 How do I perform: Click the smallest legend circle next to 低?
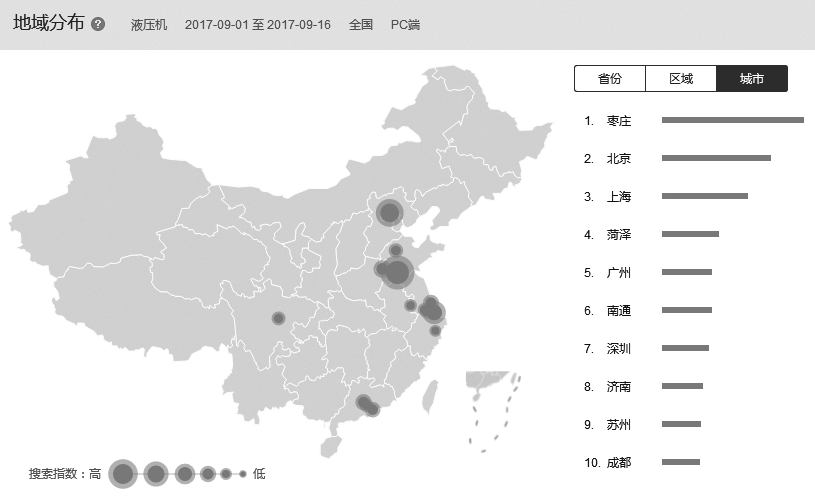(242, 474)
